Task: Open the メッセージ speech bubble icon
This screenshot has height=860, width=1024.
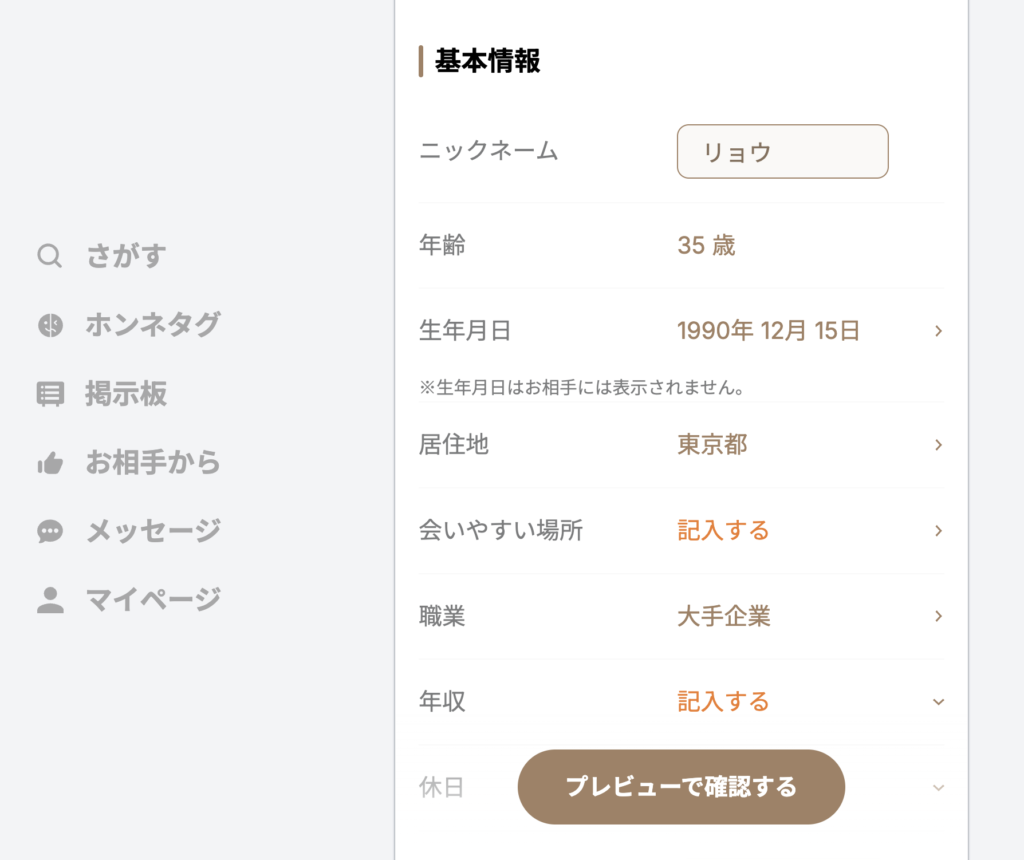Action: click(50, 531)
